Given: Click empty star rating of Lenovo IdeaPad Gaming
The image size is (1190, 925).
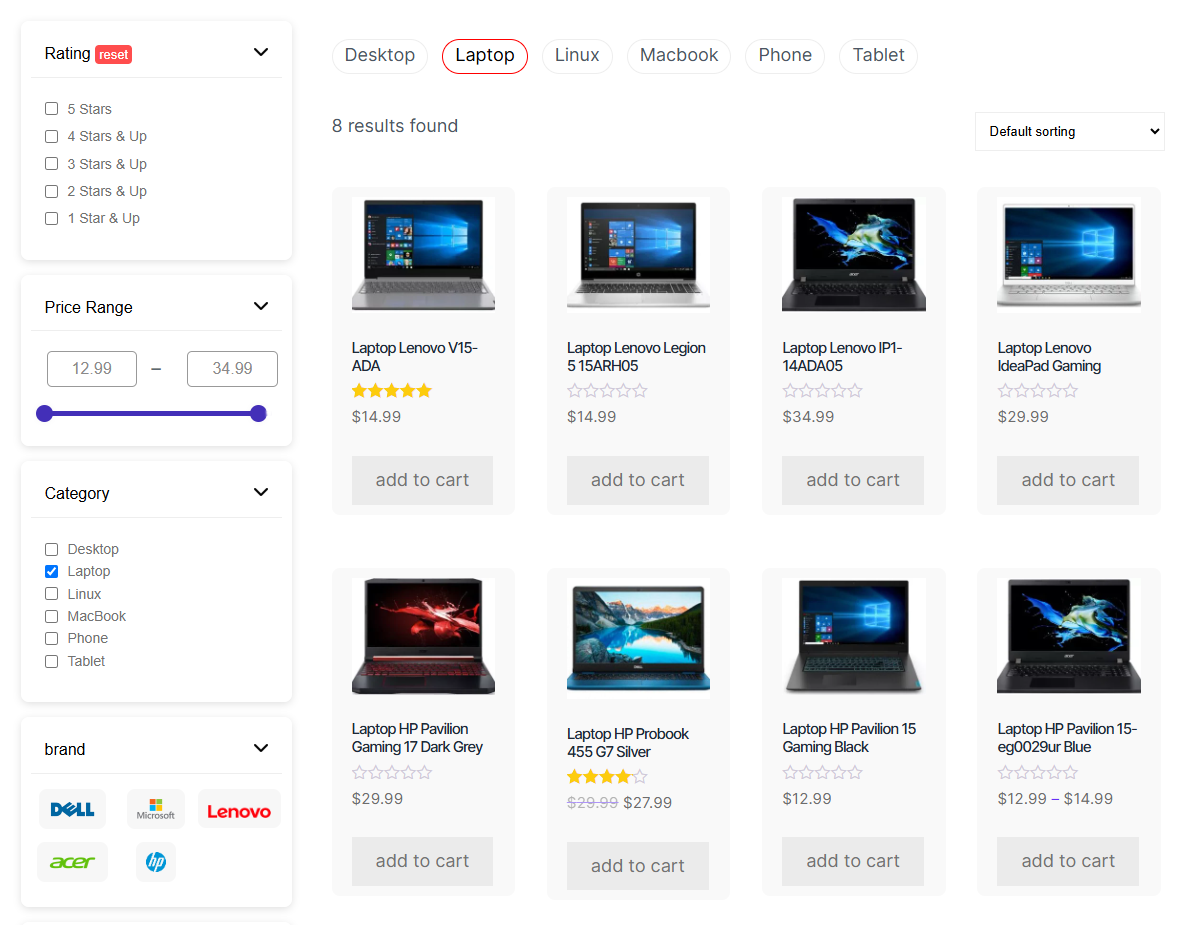Looking at the screenshot, I should (x=1037, y=391).
